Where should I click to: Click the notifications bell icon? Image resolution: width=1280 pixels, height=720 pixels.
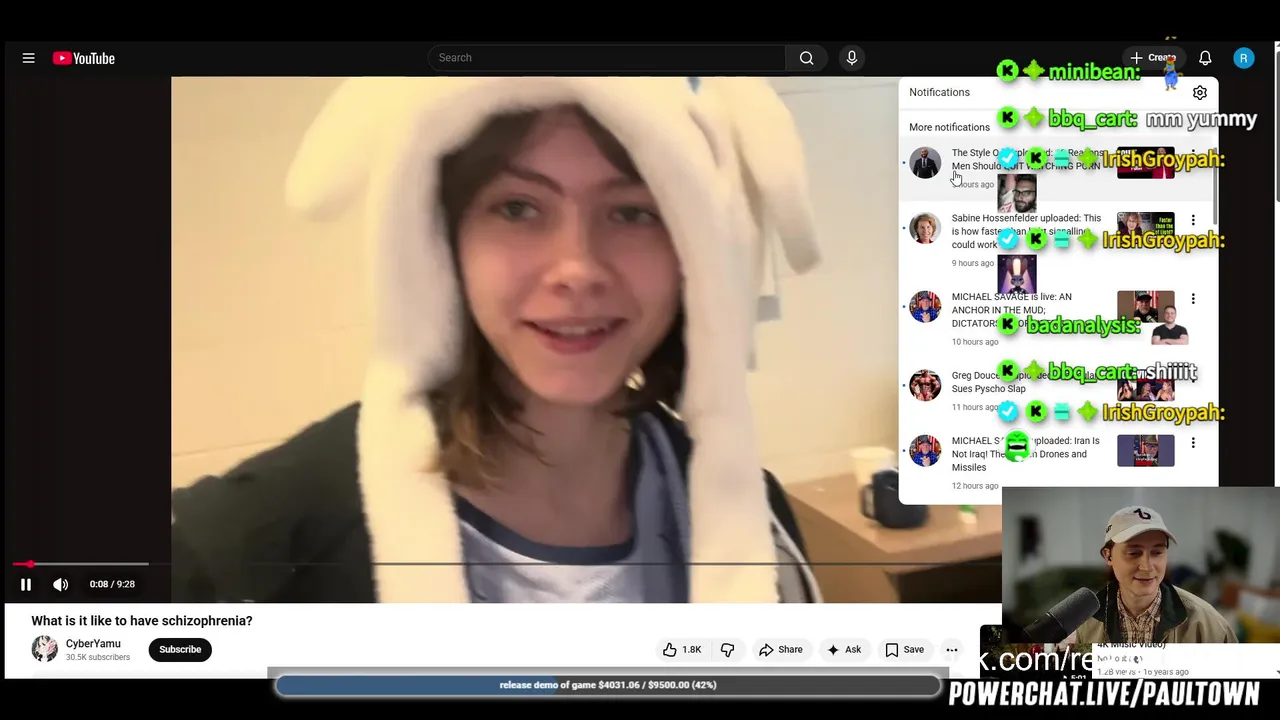[1205, 58]
